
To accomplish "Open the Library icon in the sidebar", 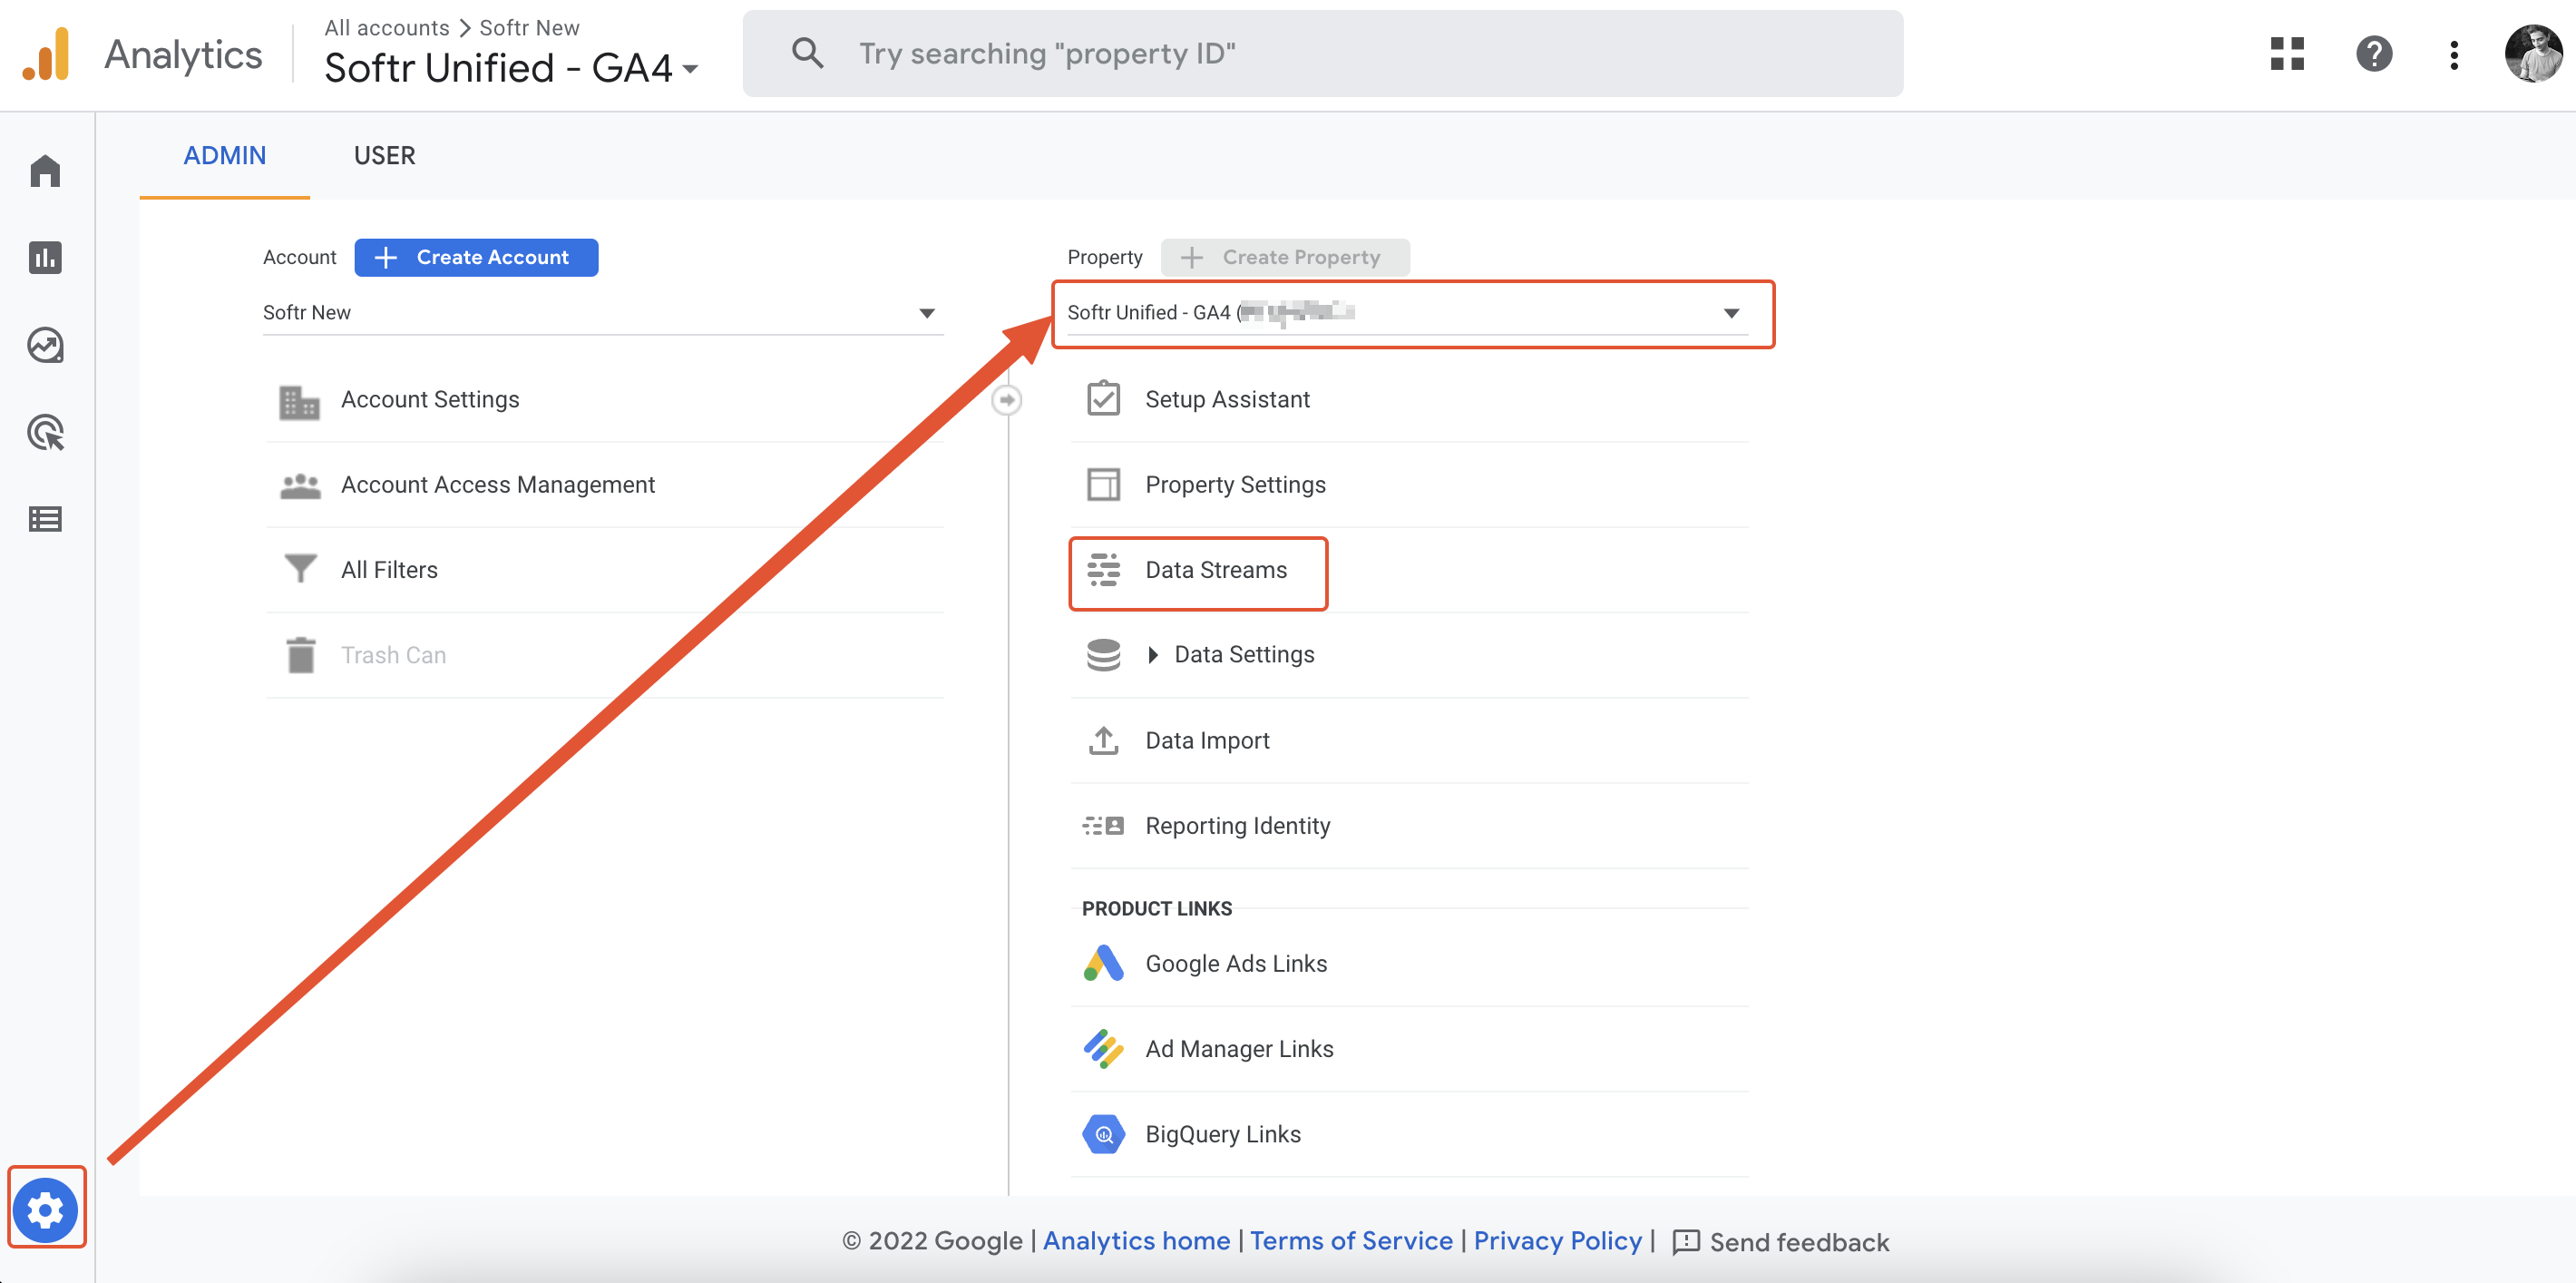I will (46, 519).
